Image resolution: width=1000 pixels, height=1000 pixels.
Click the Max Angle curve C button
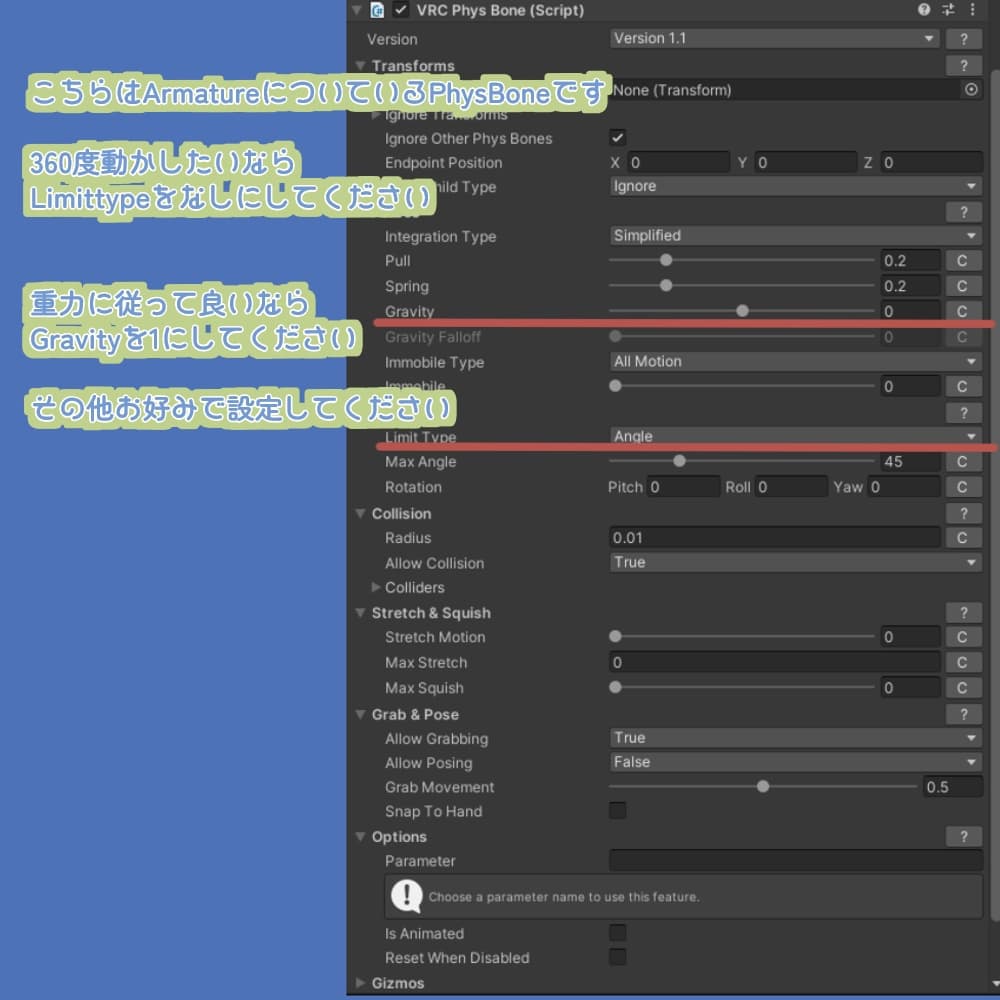[963, 462]
